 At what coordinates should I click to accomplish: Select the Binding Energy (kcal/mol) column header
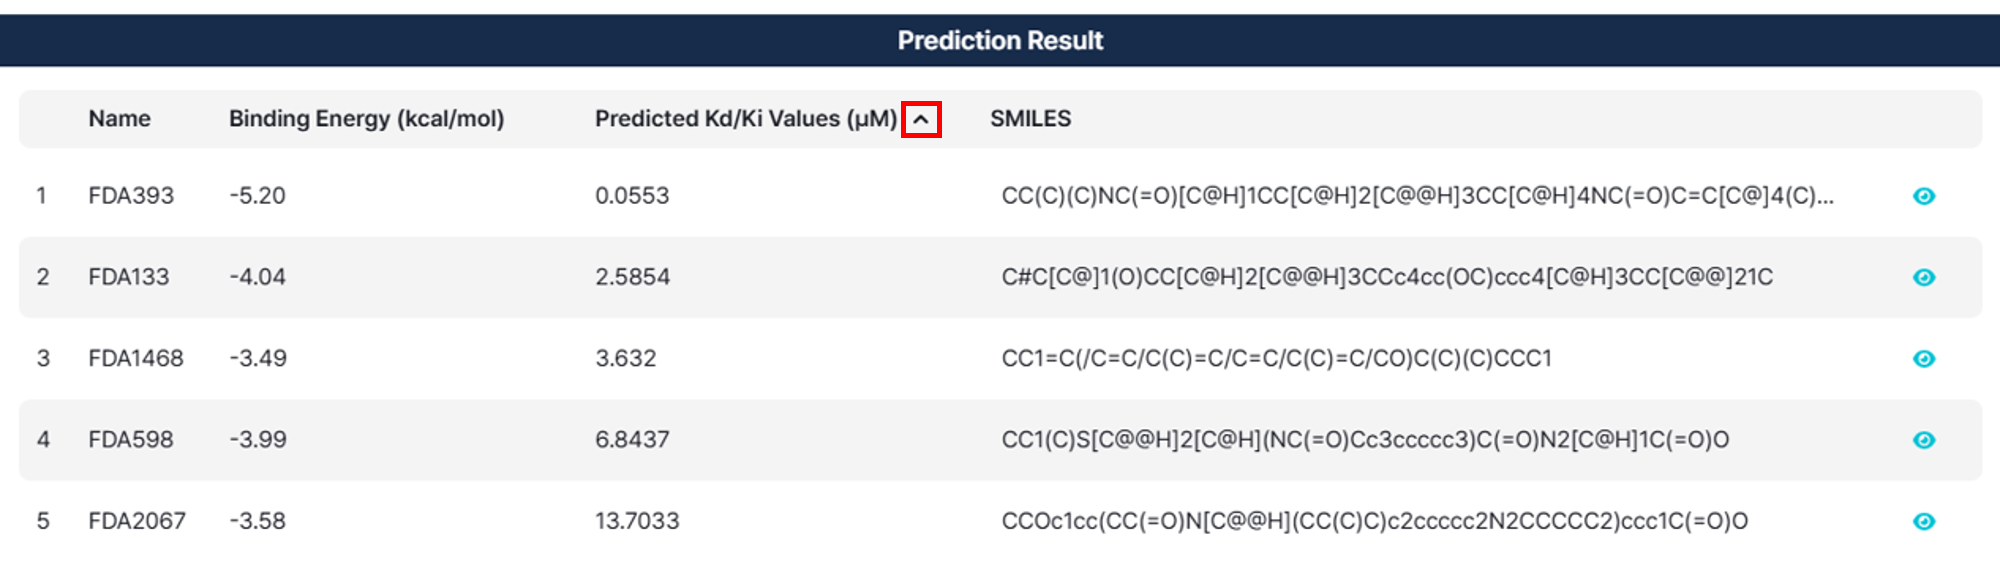click(366, 119)
